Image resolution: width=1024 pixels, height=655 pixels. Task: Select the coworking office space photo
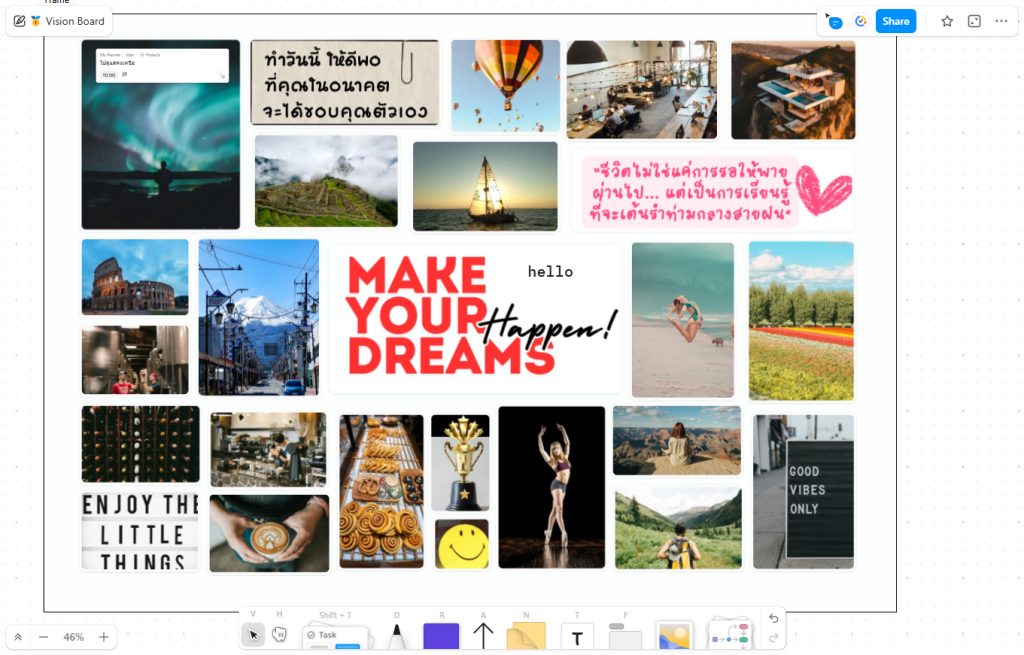[x=641, y=89]
